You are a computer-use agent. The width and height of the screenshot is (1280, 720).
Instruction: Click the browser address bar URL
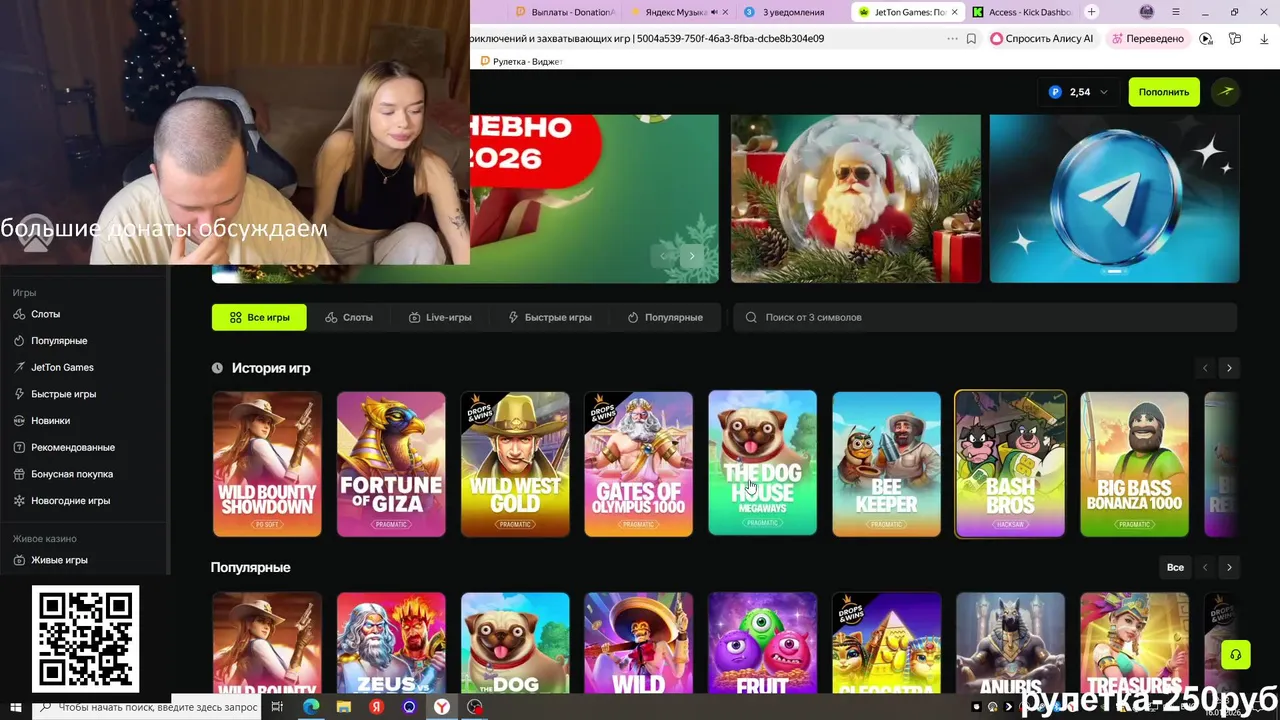point(647,39)
